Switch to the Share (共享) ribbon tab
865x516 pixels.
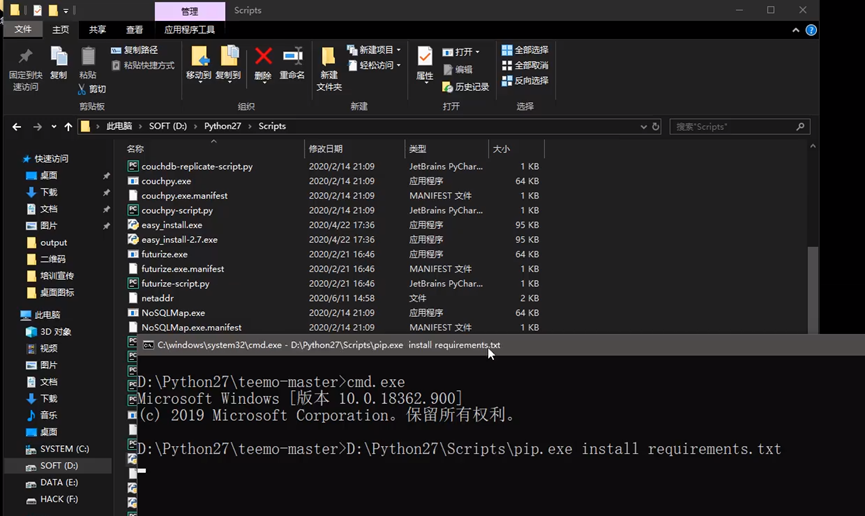[x=97, y=30]
